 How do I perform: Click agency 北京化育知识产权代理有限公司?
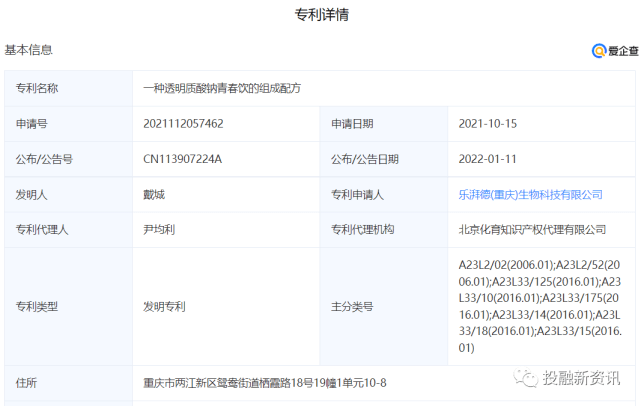coord(532,229)
